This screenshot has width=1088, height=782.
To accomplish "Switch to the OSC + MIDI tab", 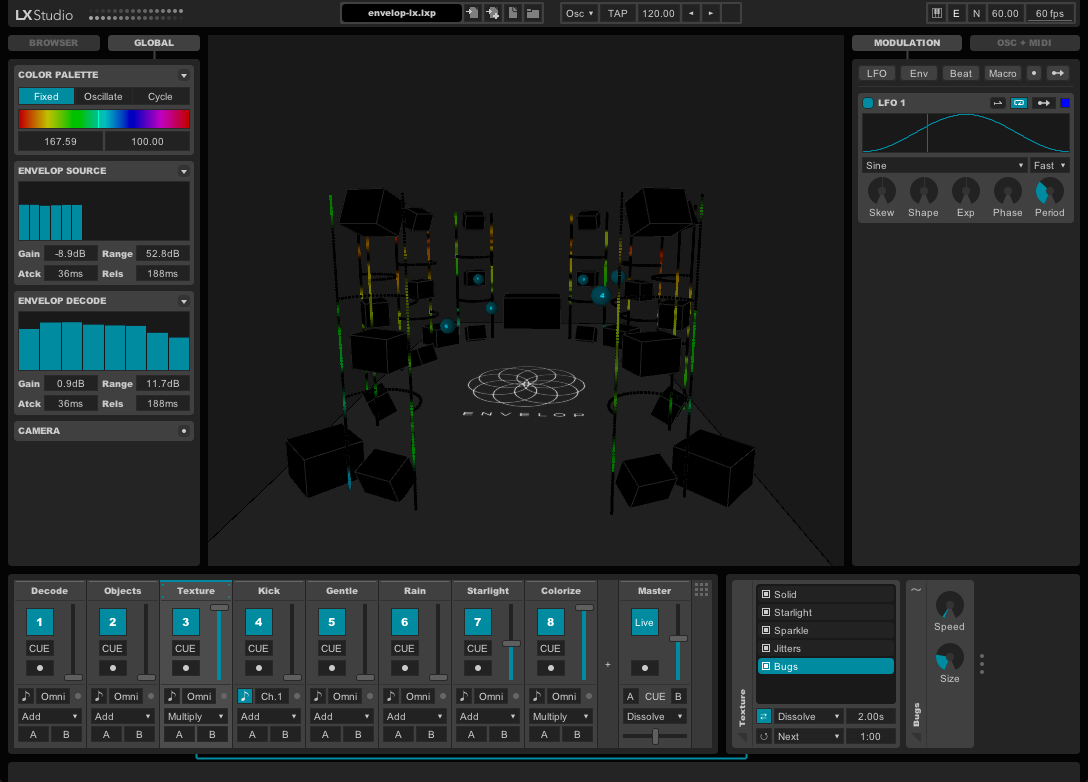I will [1024, 42].
